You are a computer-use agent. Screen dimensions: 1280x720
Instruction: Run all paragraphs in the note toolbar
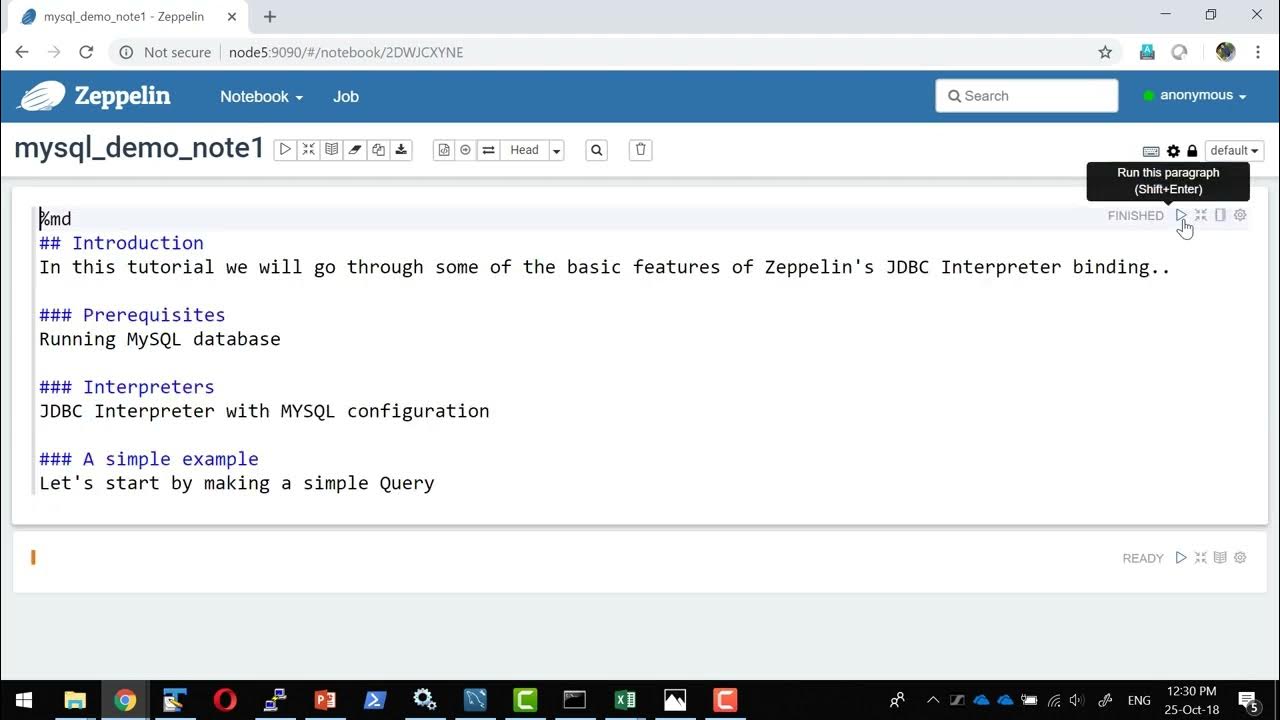[x=285, y=150]
